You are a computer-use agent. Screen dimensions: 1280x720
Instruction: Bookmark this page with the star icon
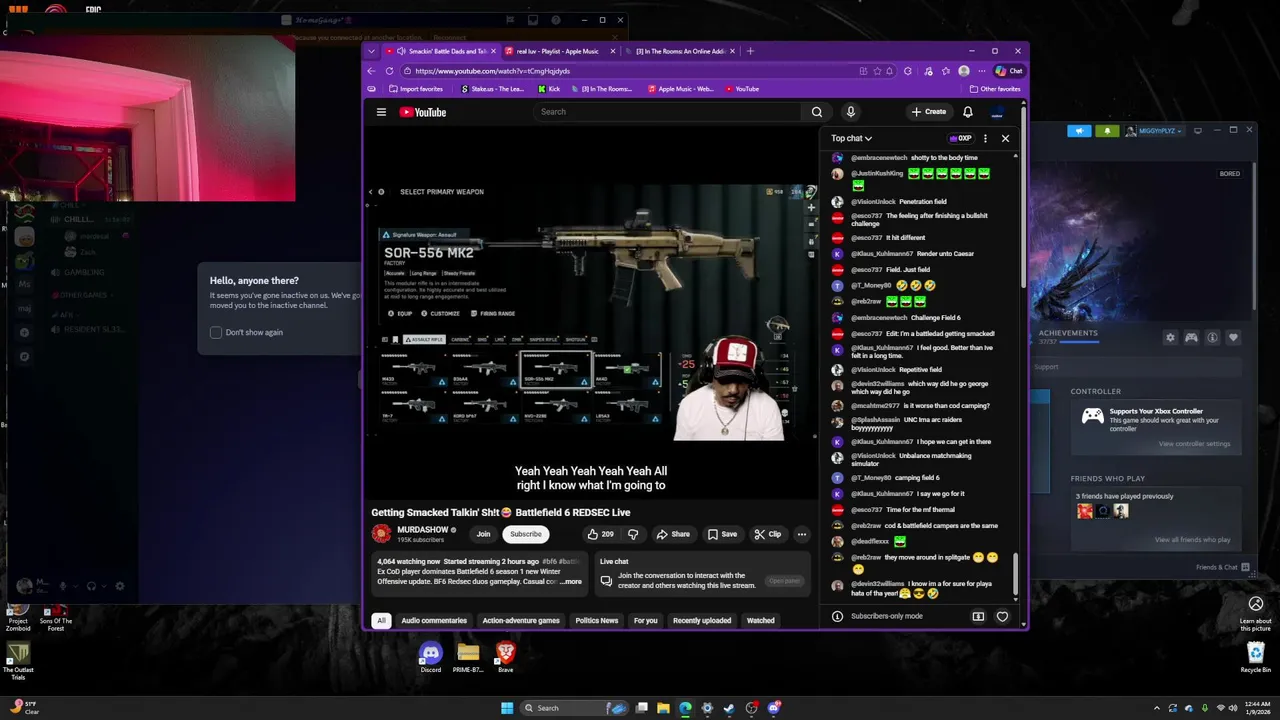pyautogui.click(x=877, y=71)
